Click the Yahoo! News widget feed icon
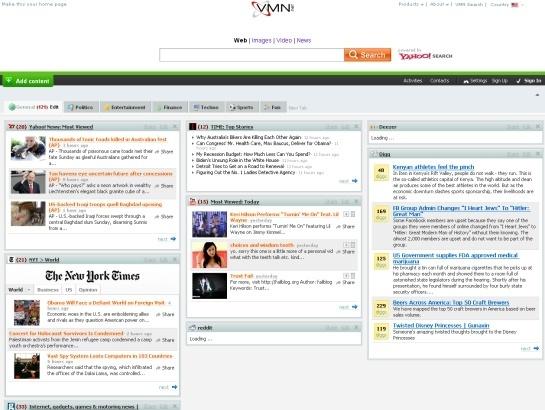The image size is (545, 410). (x=11, y=126)
